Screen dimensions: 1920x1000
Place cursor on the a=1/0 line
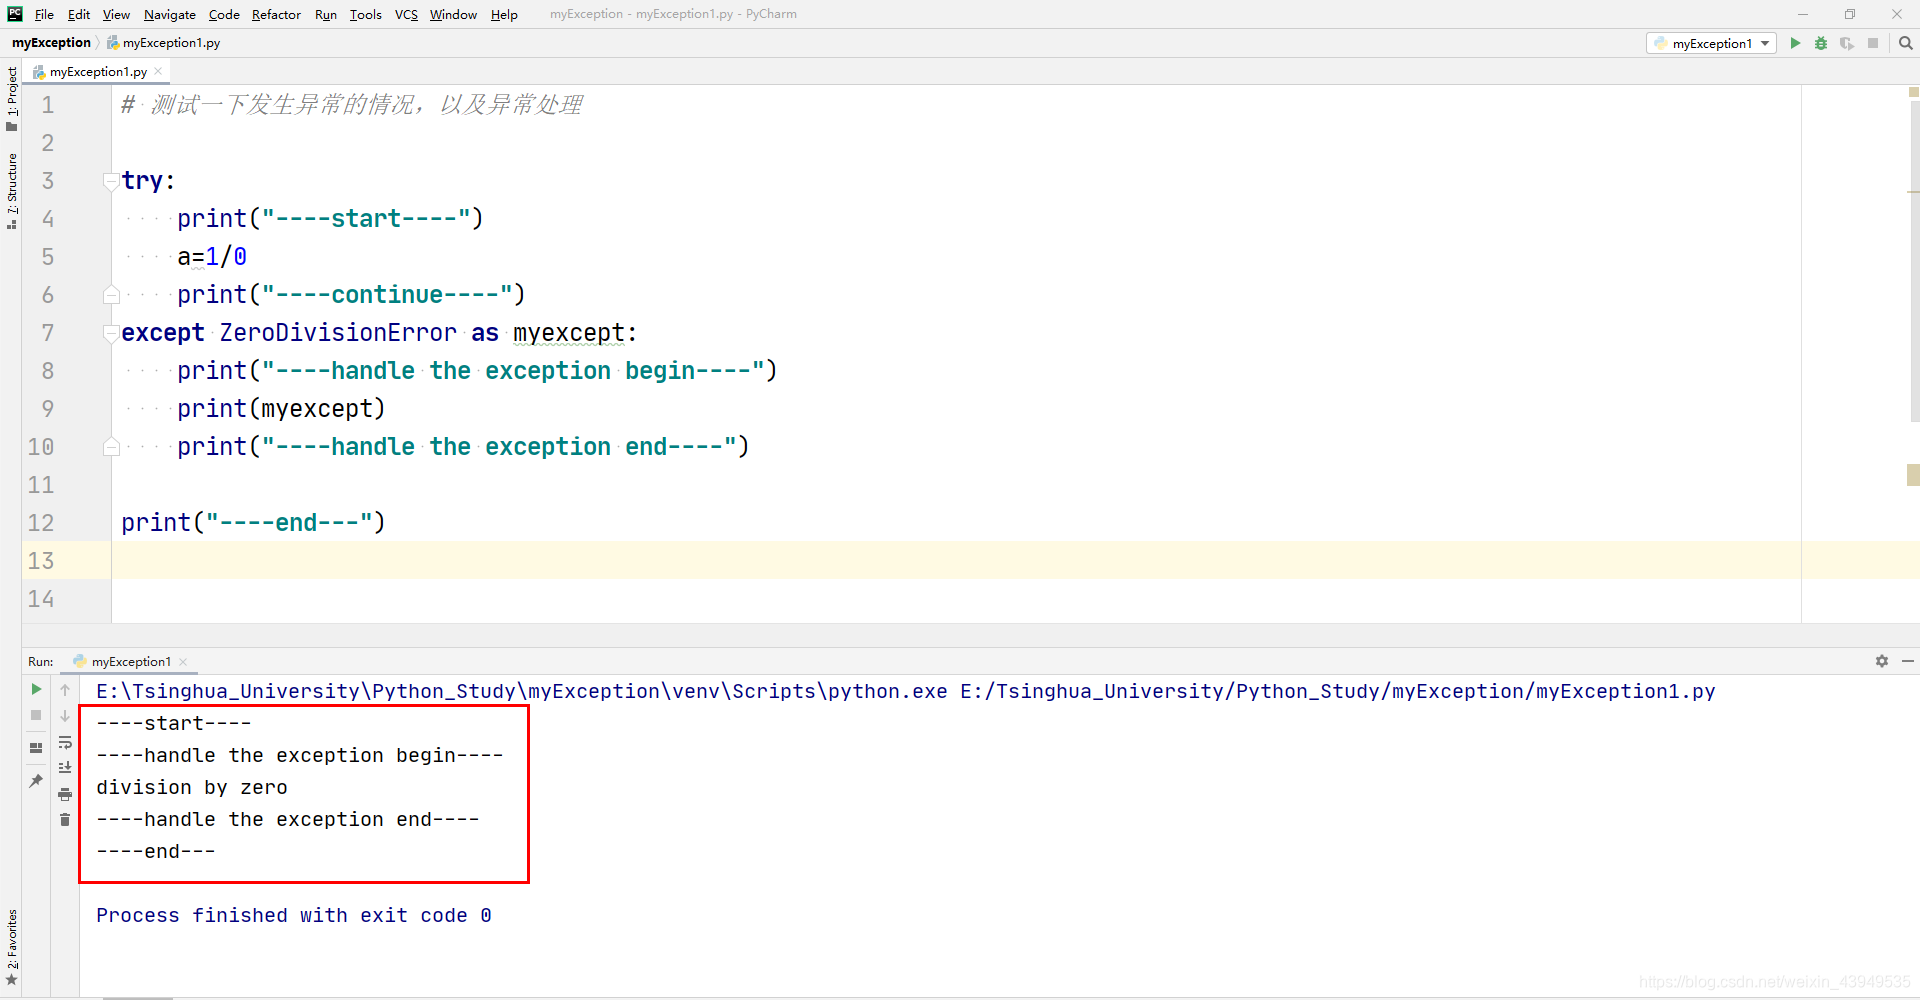tap(212, 257)
